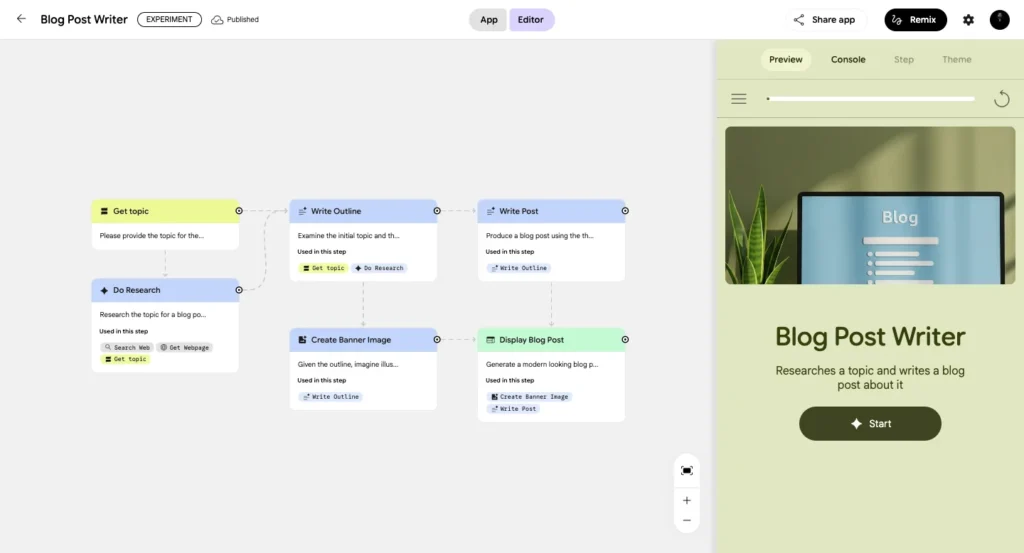Zoom in on the canvas
Viewport: 1024px width, 553px height.
tap(686, 500)
